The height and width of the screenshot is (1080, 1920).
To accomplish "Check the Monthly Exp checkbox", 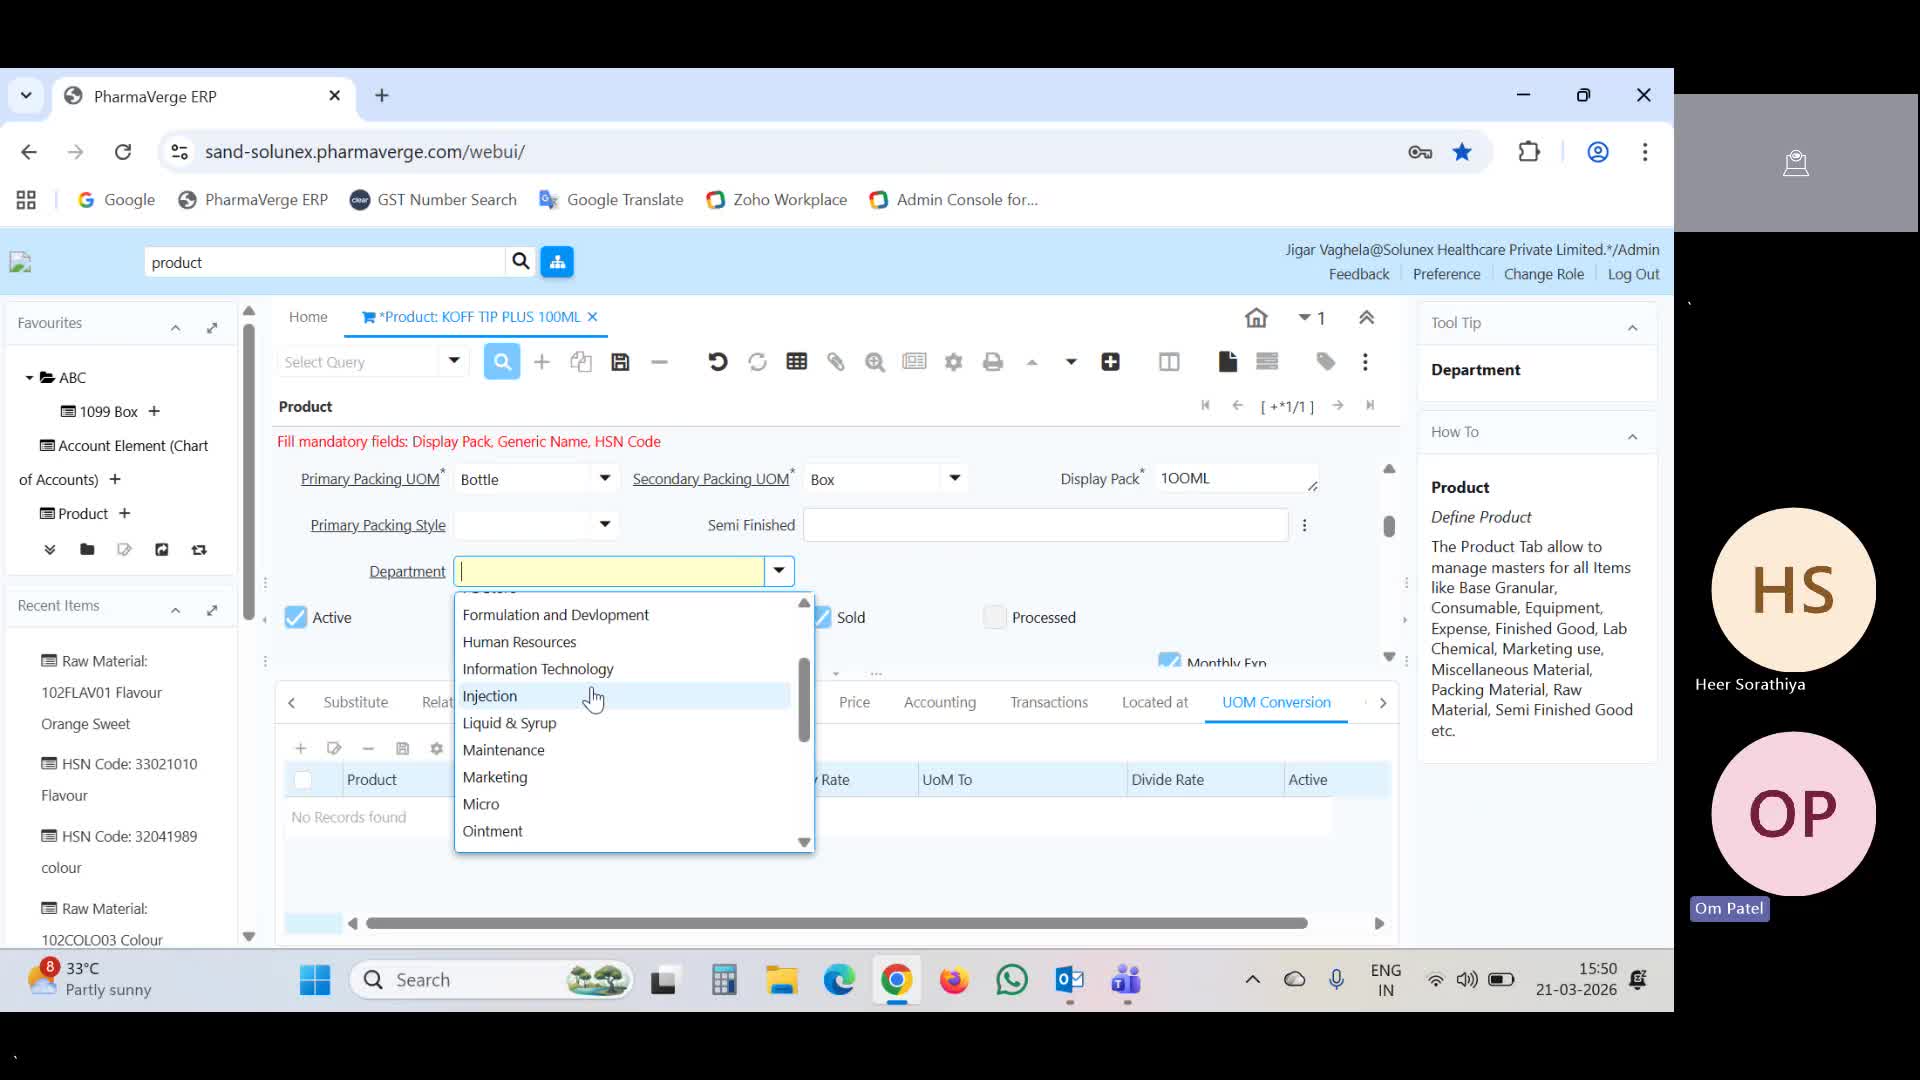I will [1169, 661].
